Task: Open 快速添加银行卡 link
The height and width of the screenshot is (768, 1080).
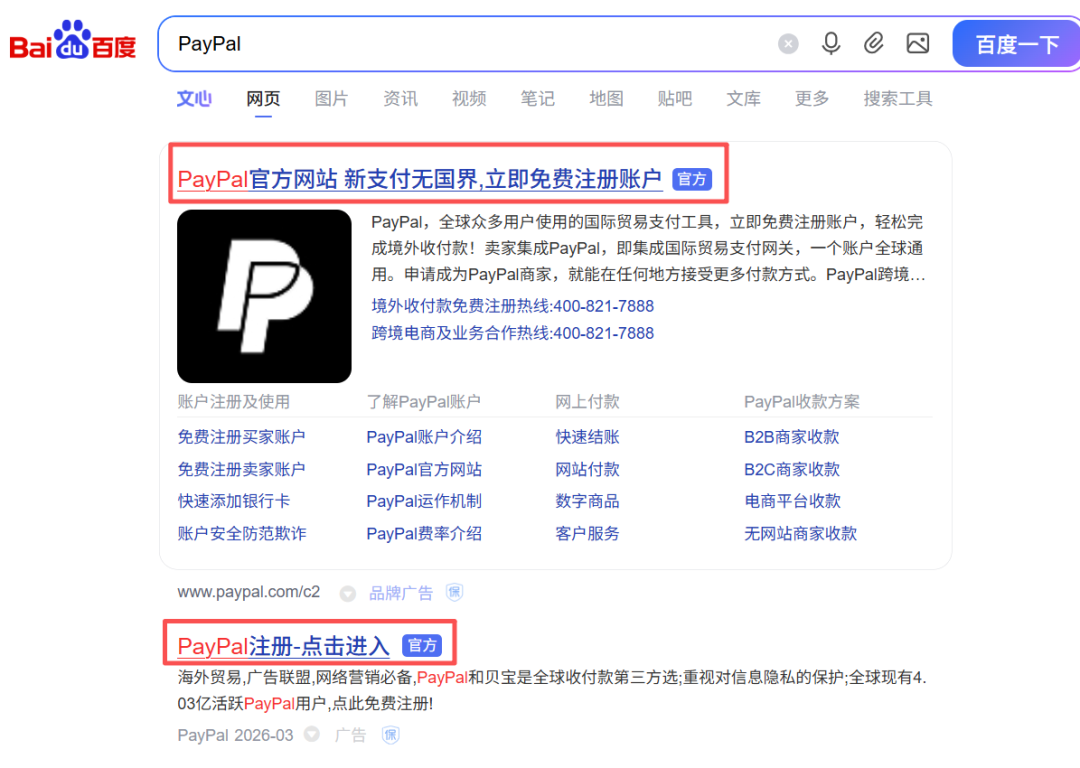Action: (233, 501)
